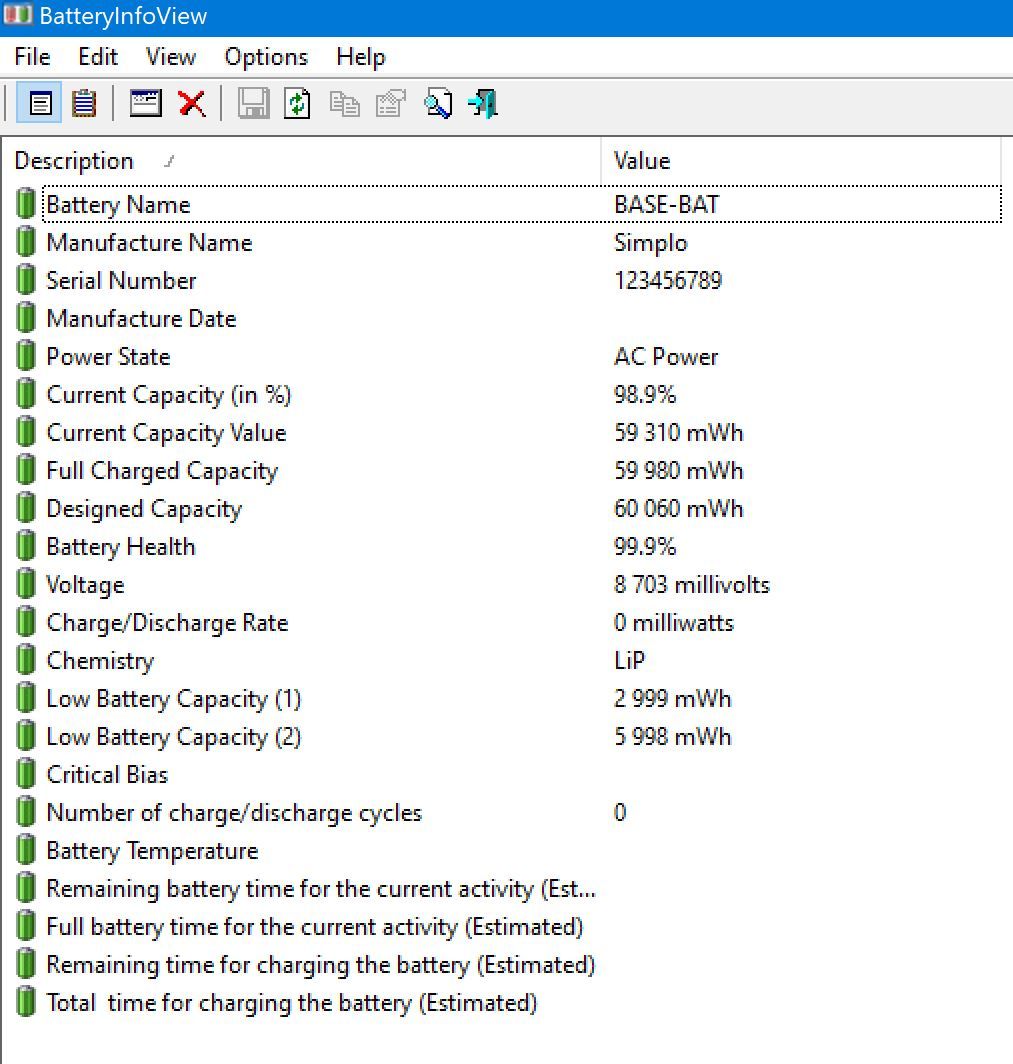Click the 8 703 millivolts value
This screenshot has height=1064, width=1013.
[691, 584]
